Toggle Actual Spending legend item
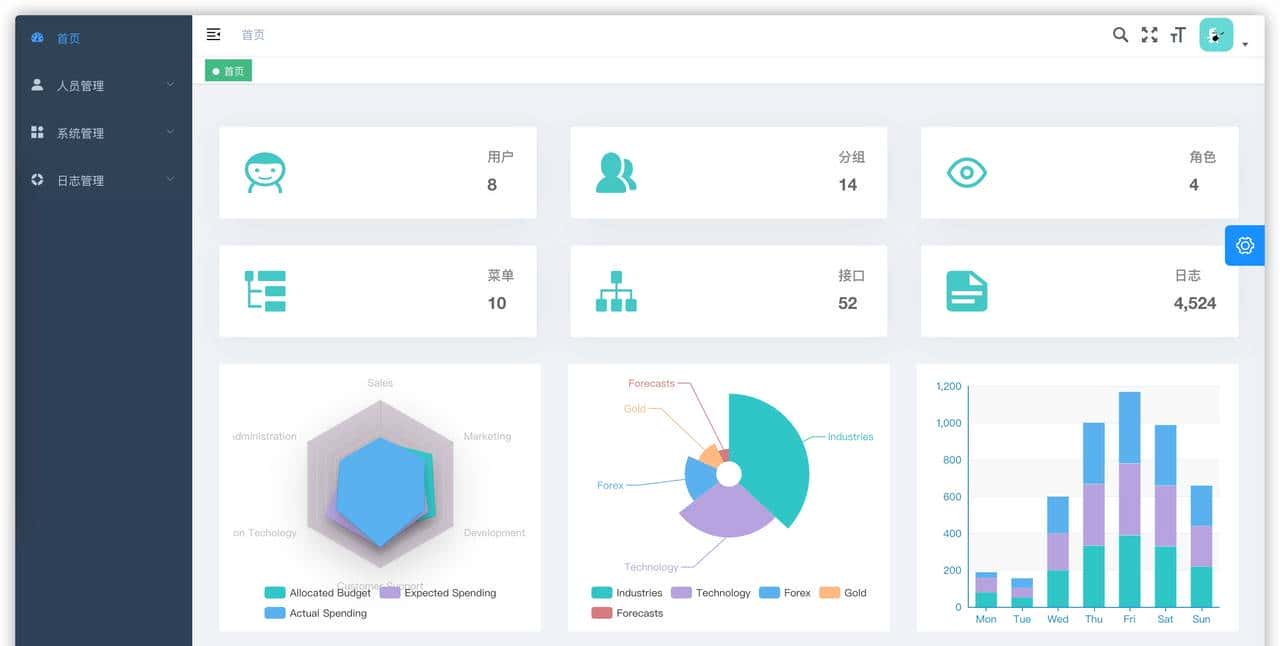This screenshot has height=646, width=1280. coord(316,613)
